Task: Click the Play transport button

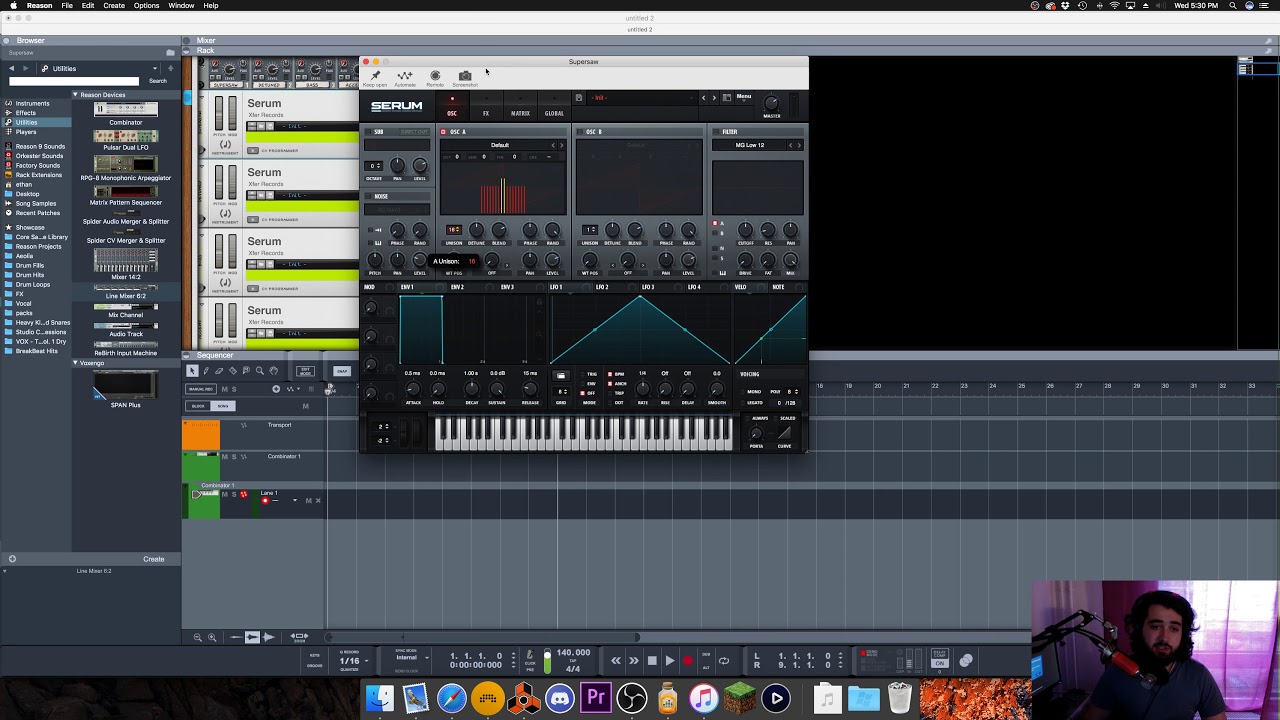Action: (x=670, y=661)
